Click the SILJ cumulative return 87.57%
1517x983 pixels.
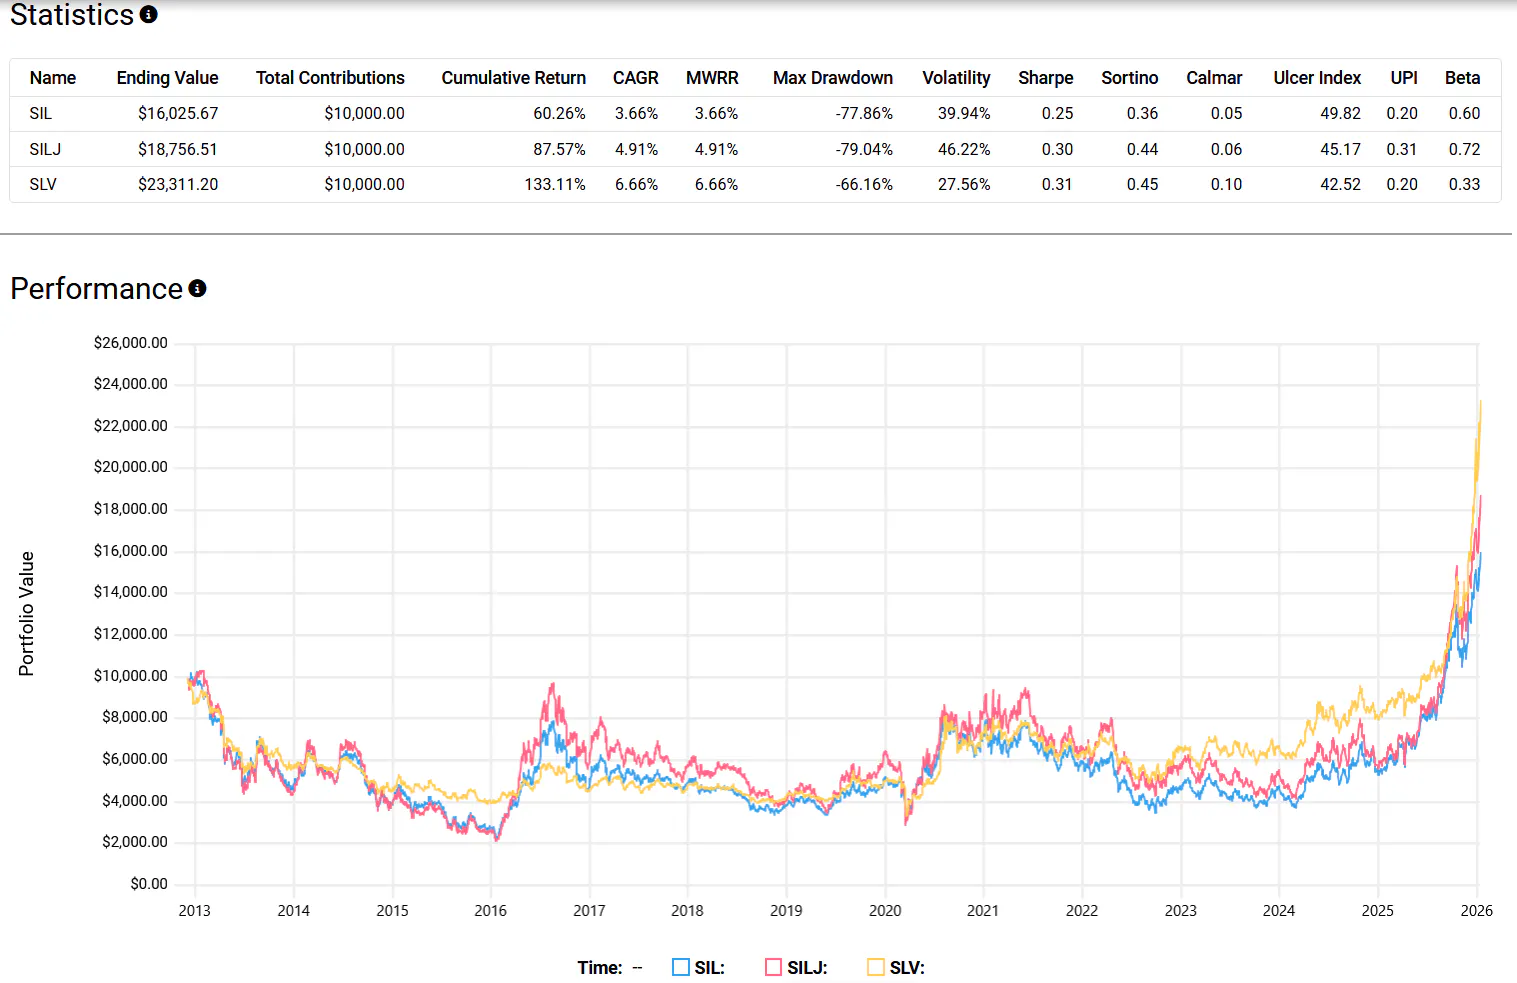(x=560, y=150)
